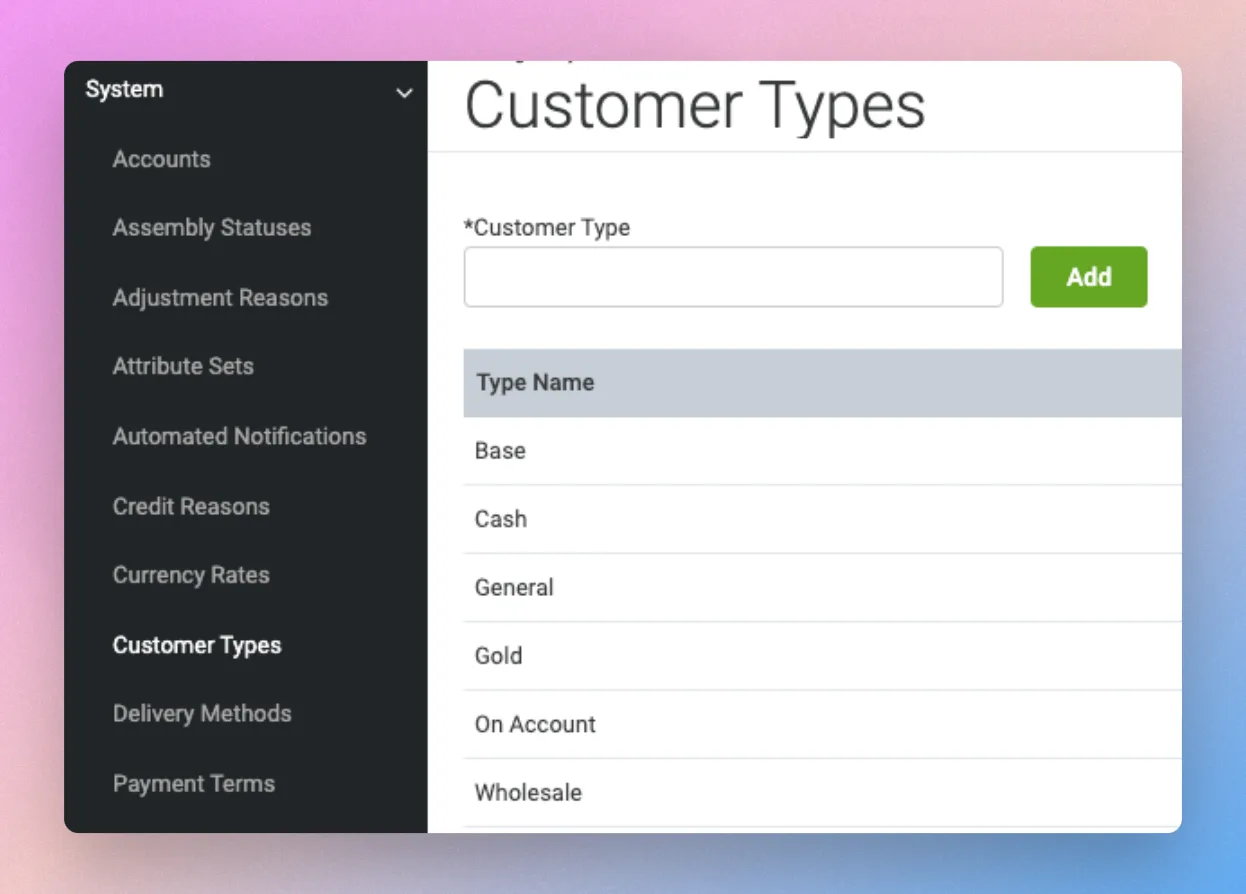Select the Cash customer type row
This screenshot has height=894, width=1246.
(x=822, y=519)
